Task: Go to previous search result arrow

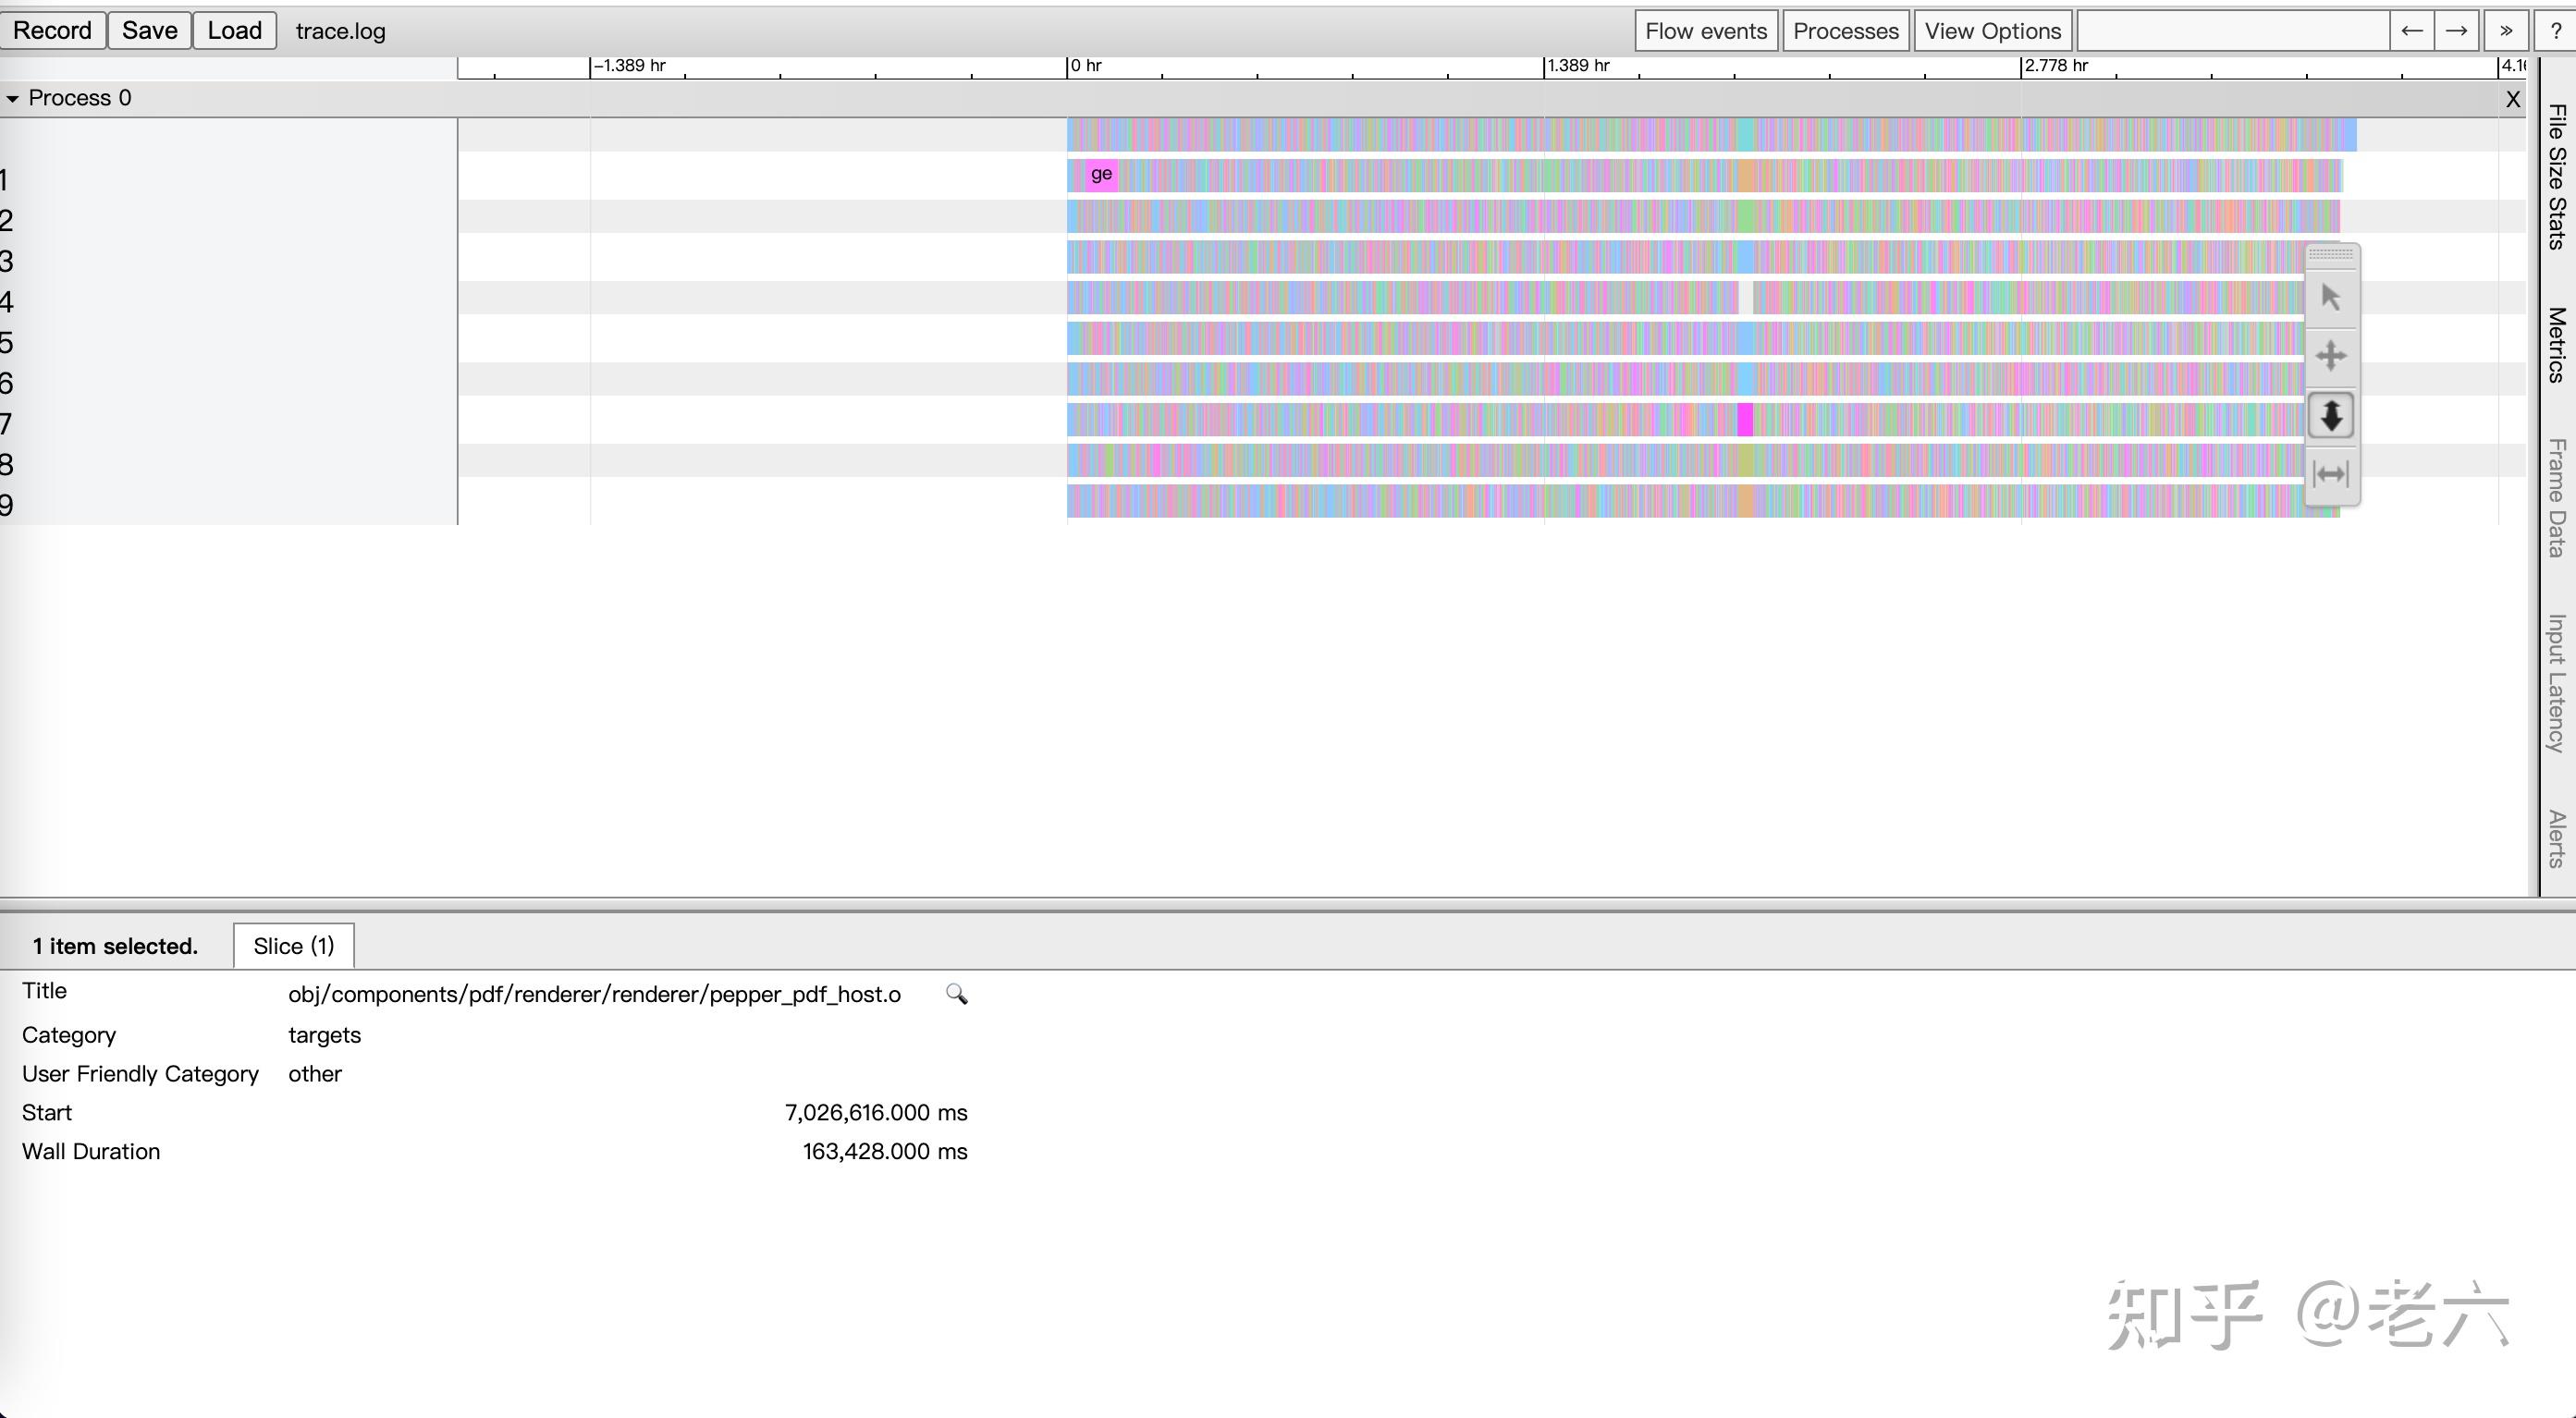Action: 2411,31
